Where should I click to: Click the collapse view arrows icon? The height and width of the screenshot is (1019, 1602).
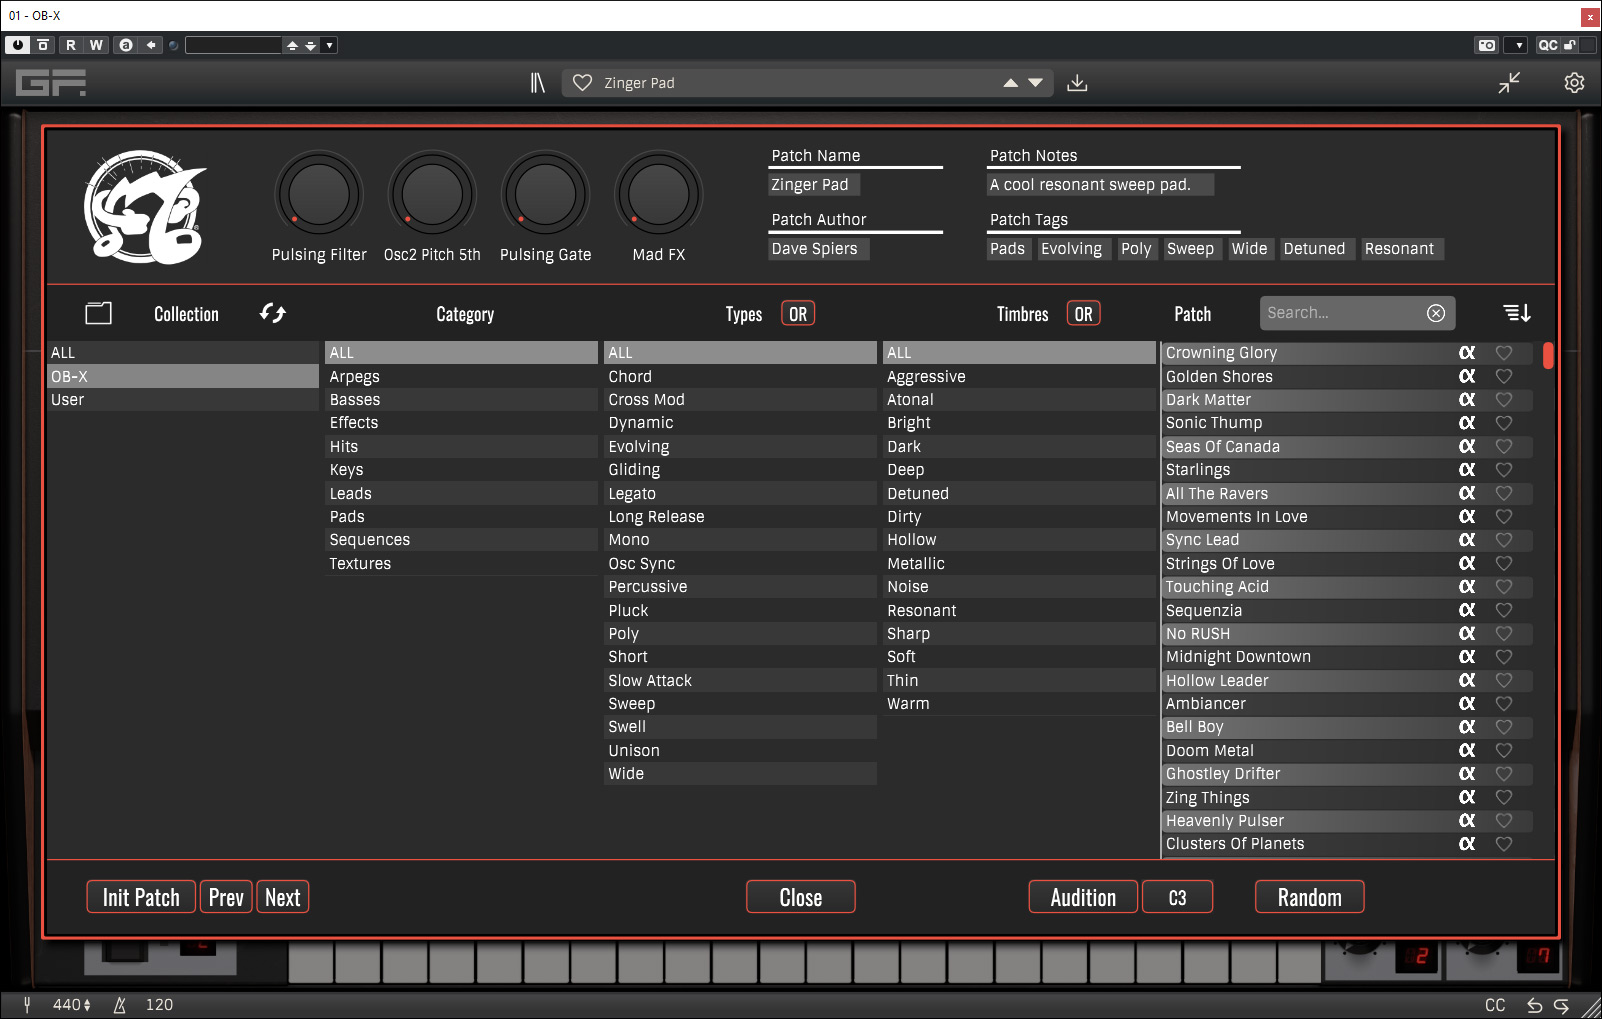click(1509, 83)
